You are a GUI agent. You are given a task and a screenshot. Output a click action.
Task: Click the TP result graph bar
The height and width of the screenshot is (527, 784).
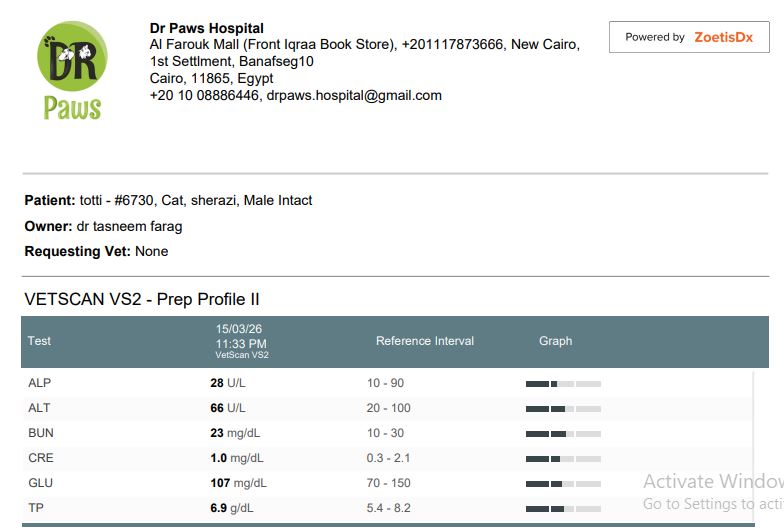click(x=563, y=509)
